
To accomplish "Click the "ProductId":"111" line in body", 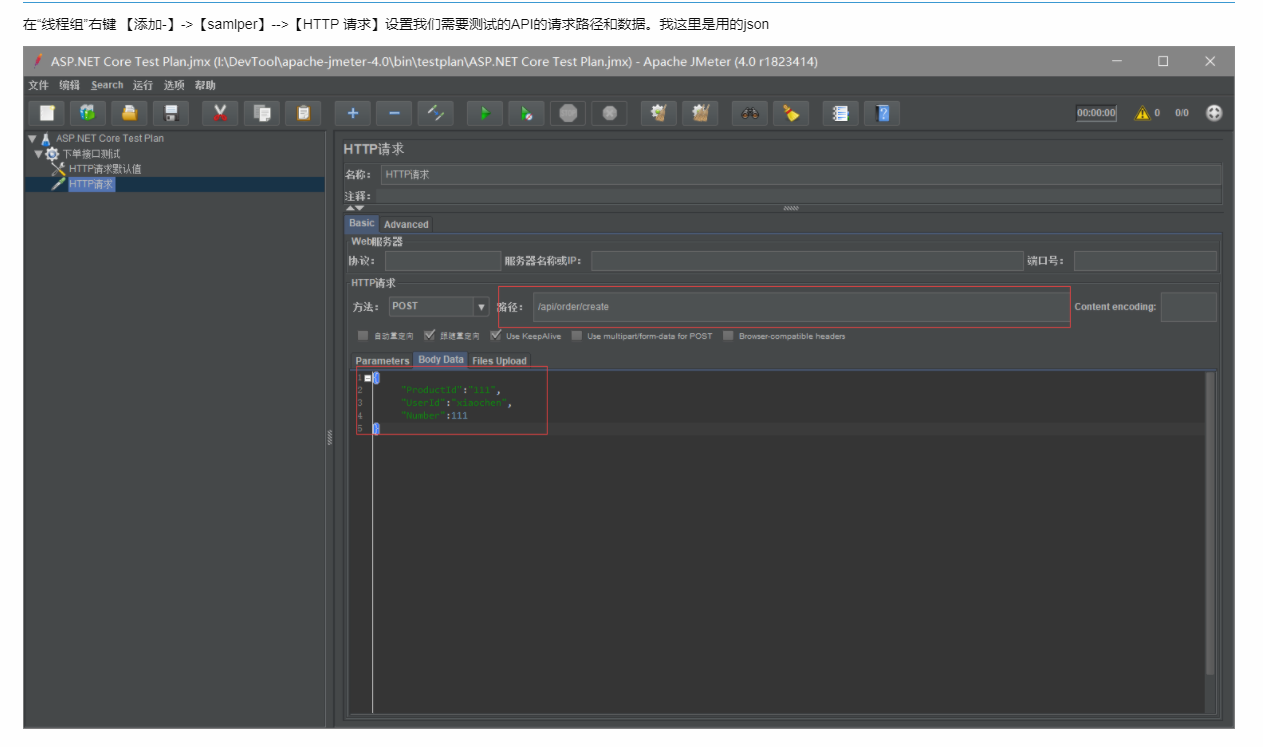I will click(x=451, y=390).
